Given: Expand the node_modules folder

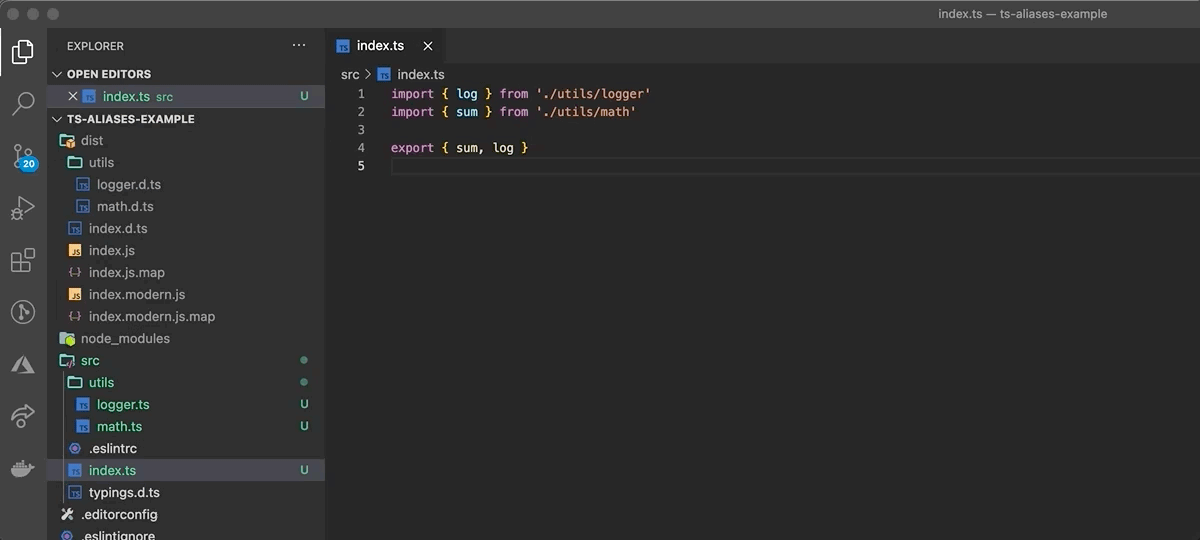Looking at the screenshot, I should click(125, 339).
